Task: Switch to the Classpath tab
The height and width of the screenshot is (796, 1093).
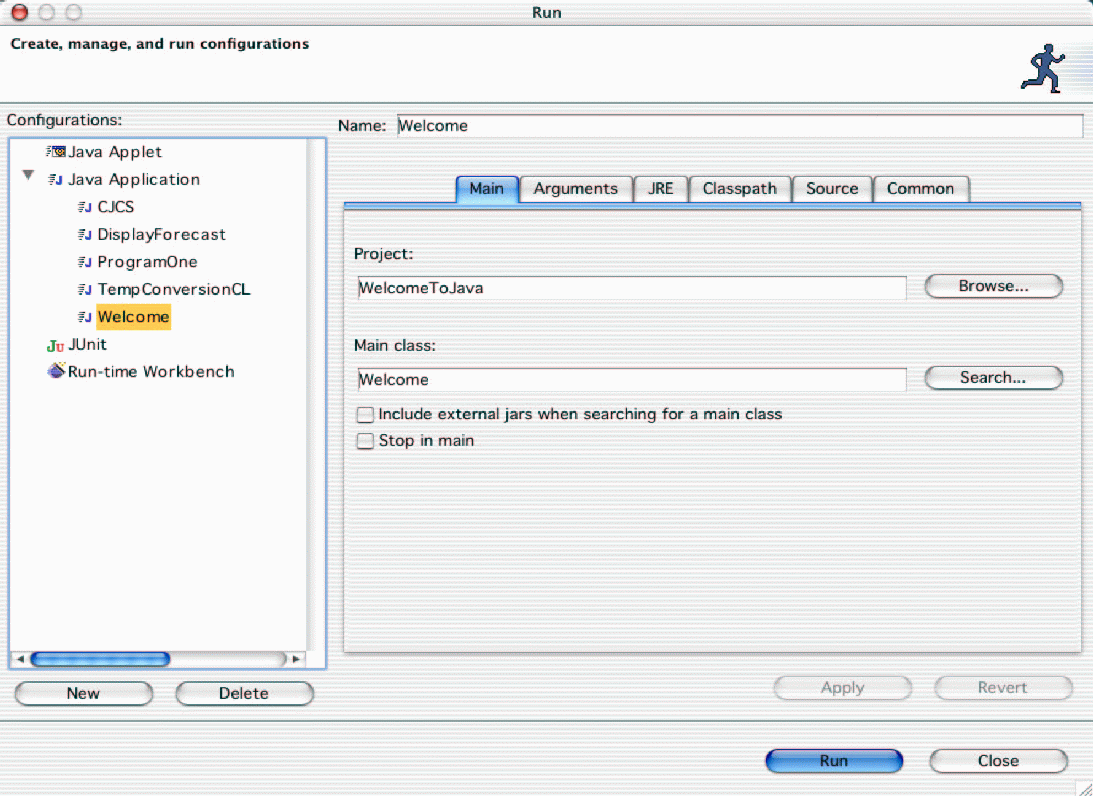Action: (740, 189)
